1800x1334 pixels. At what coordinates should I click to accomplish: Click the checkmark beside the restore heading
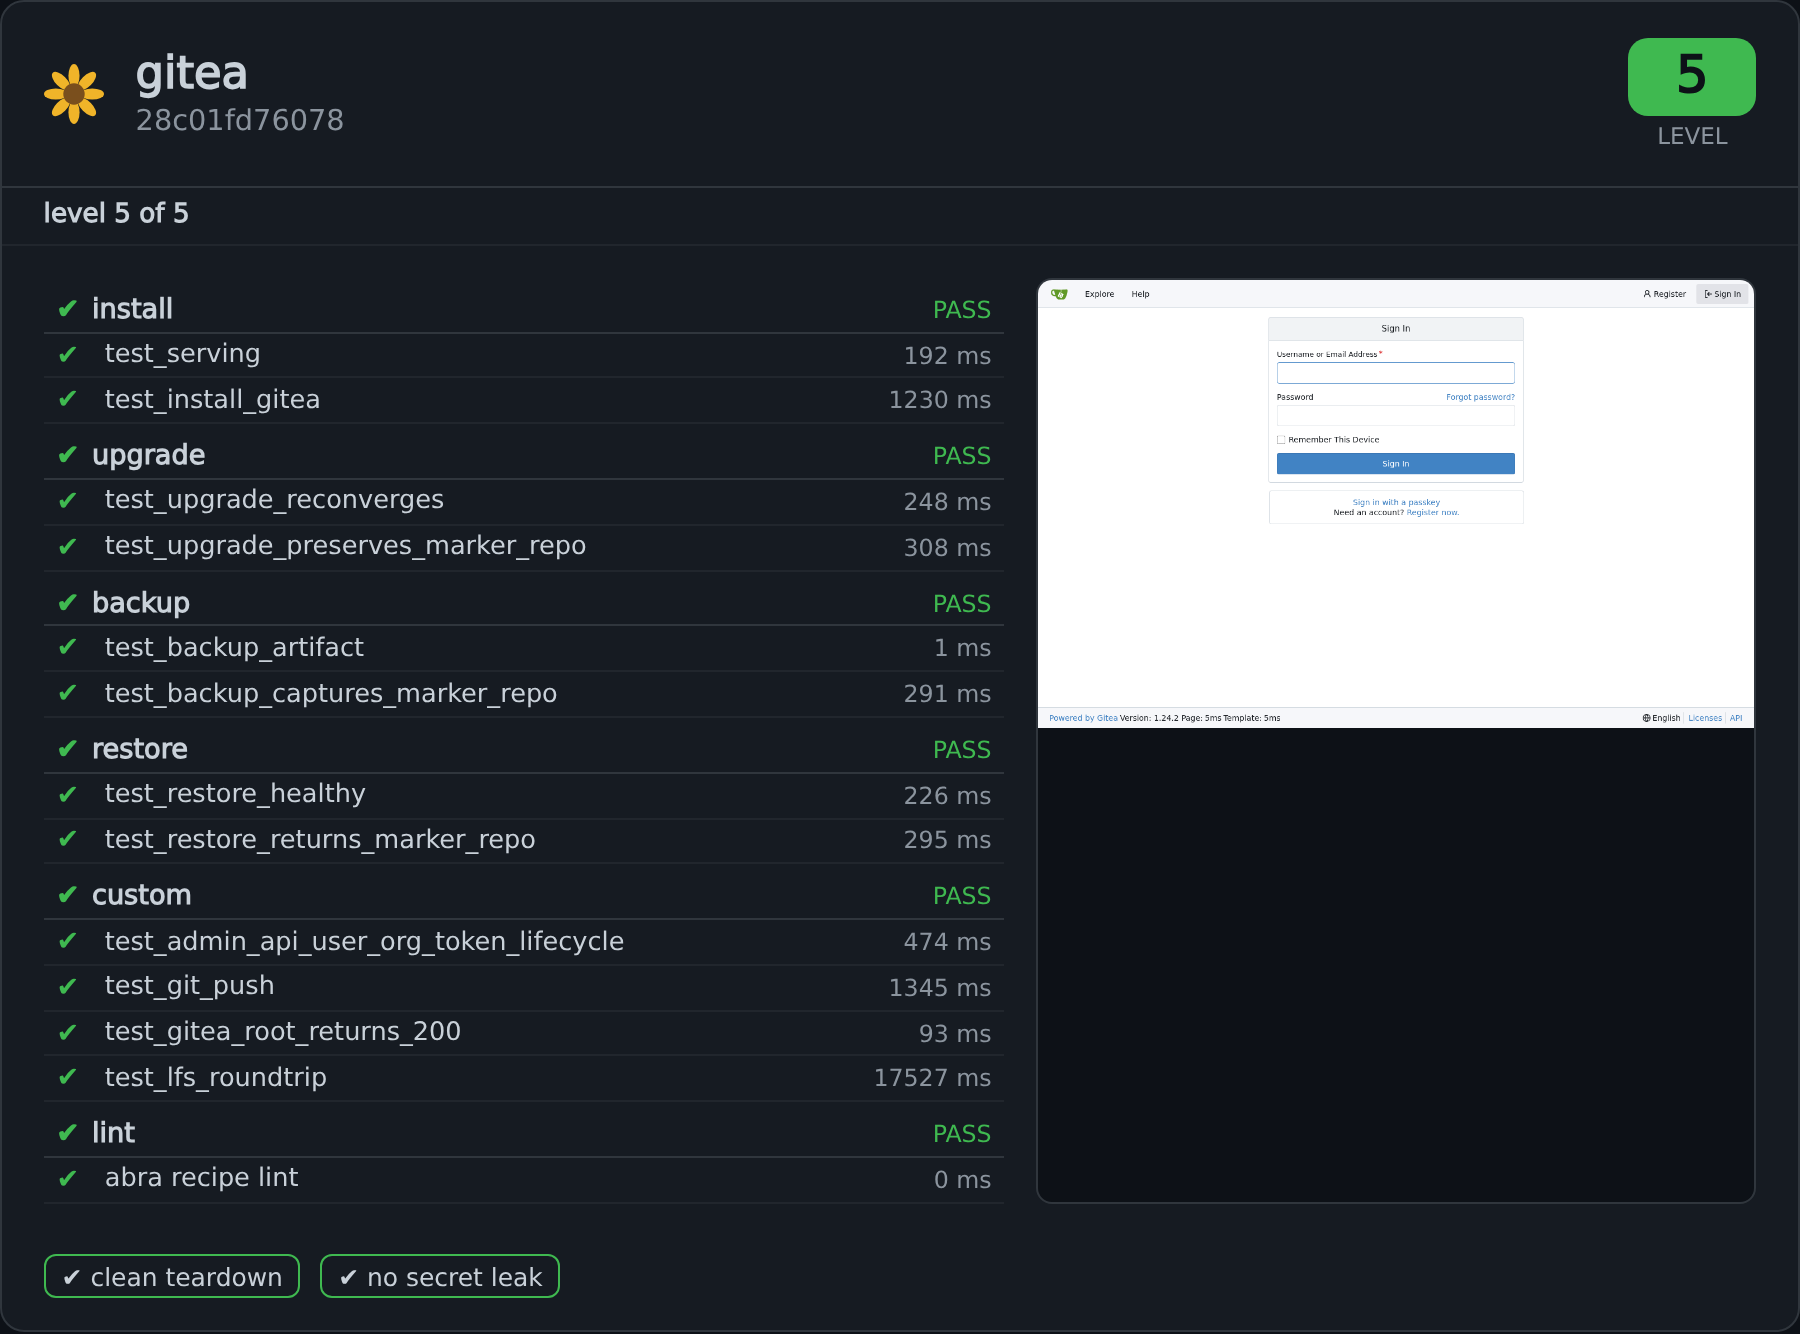tap(67, 749)
